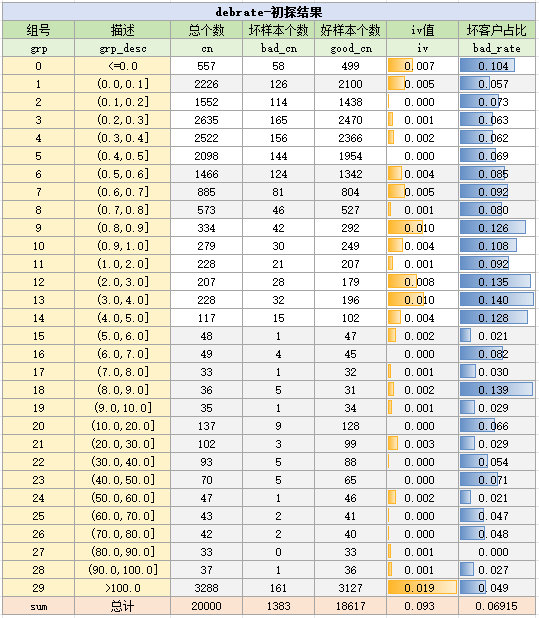Viewport: 539px width, 618px height.
Task: Click the sum row label cell
Action: pos(38,606)
